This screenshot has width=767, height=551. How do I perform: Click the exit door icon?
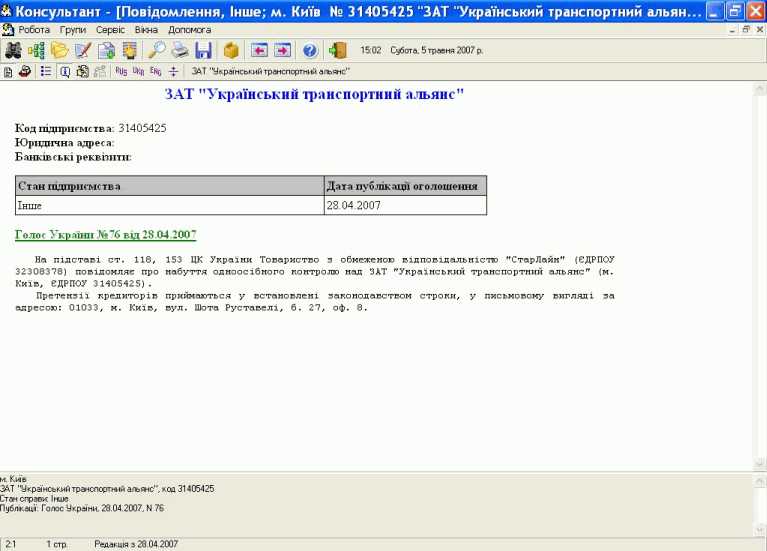point(338,50)
